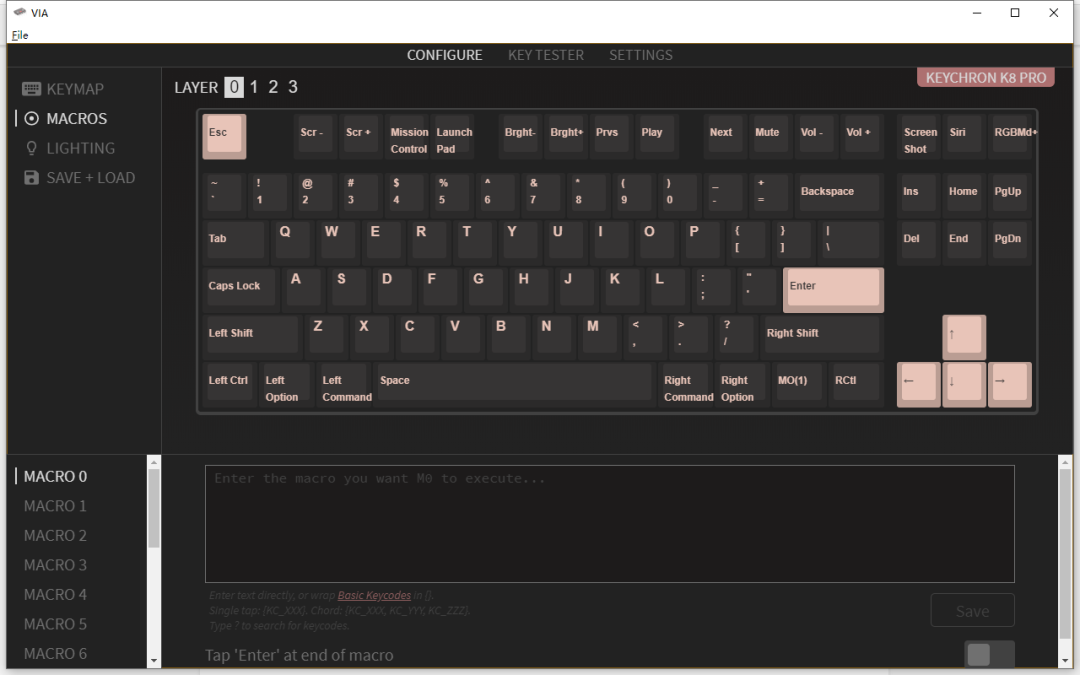Click the Keychron K8 Pro device badge

(986, 78)
